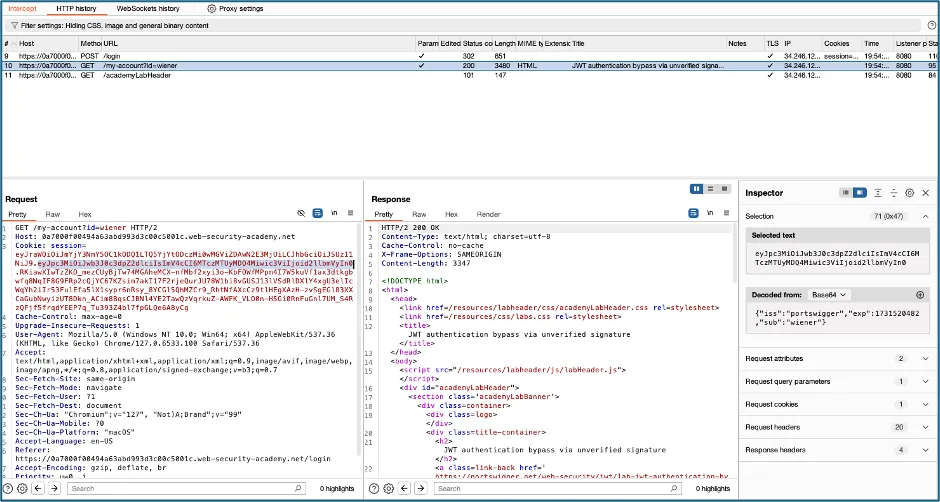Click the Request search field
This screenshot has width=940, height=502.
(186, 488)
